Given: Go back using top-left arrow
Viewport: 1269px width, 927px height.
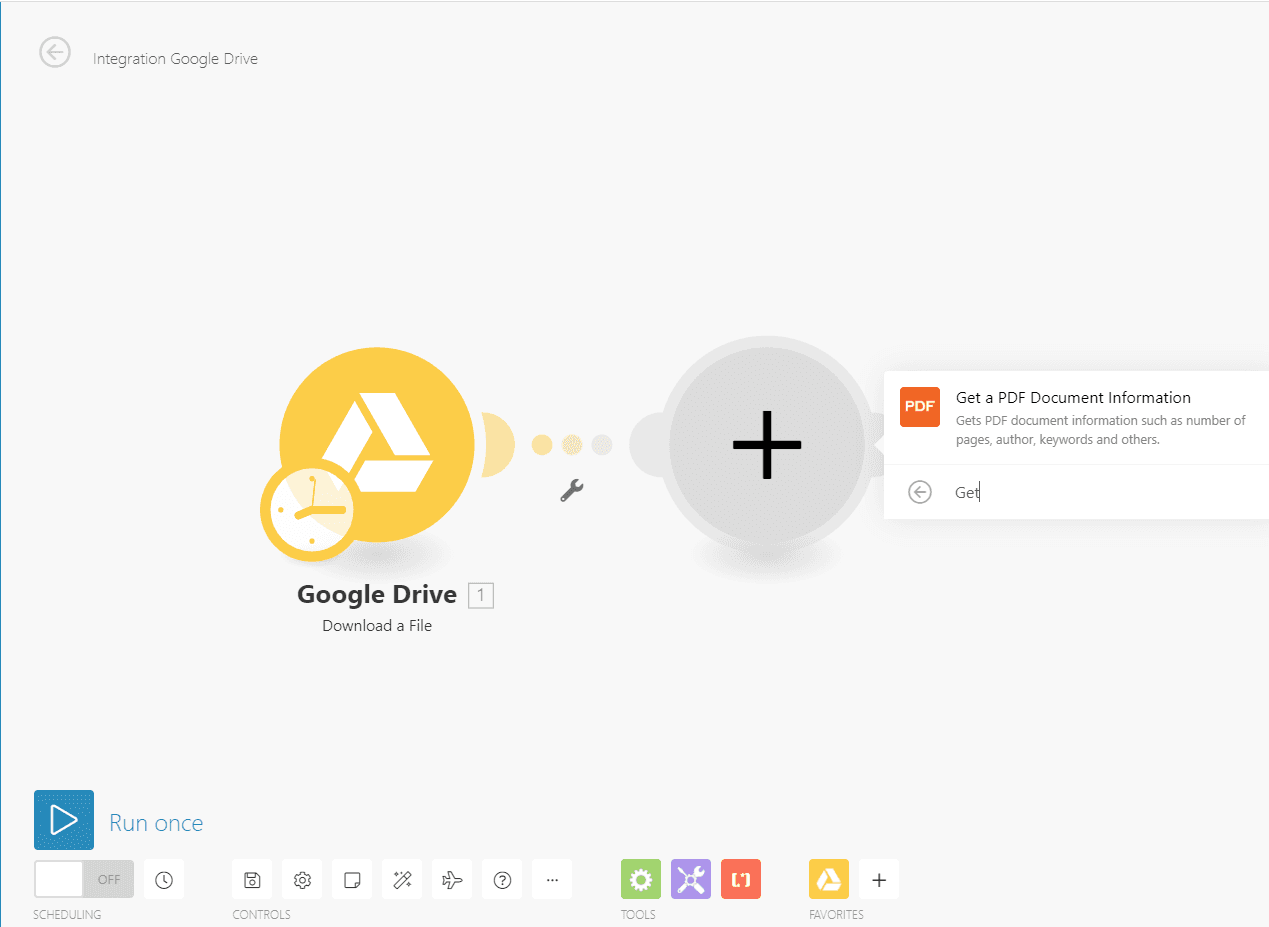Looking at the screenshot, I should pos(55,53).
